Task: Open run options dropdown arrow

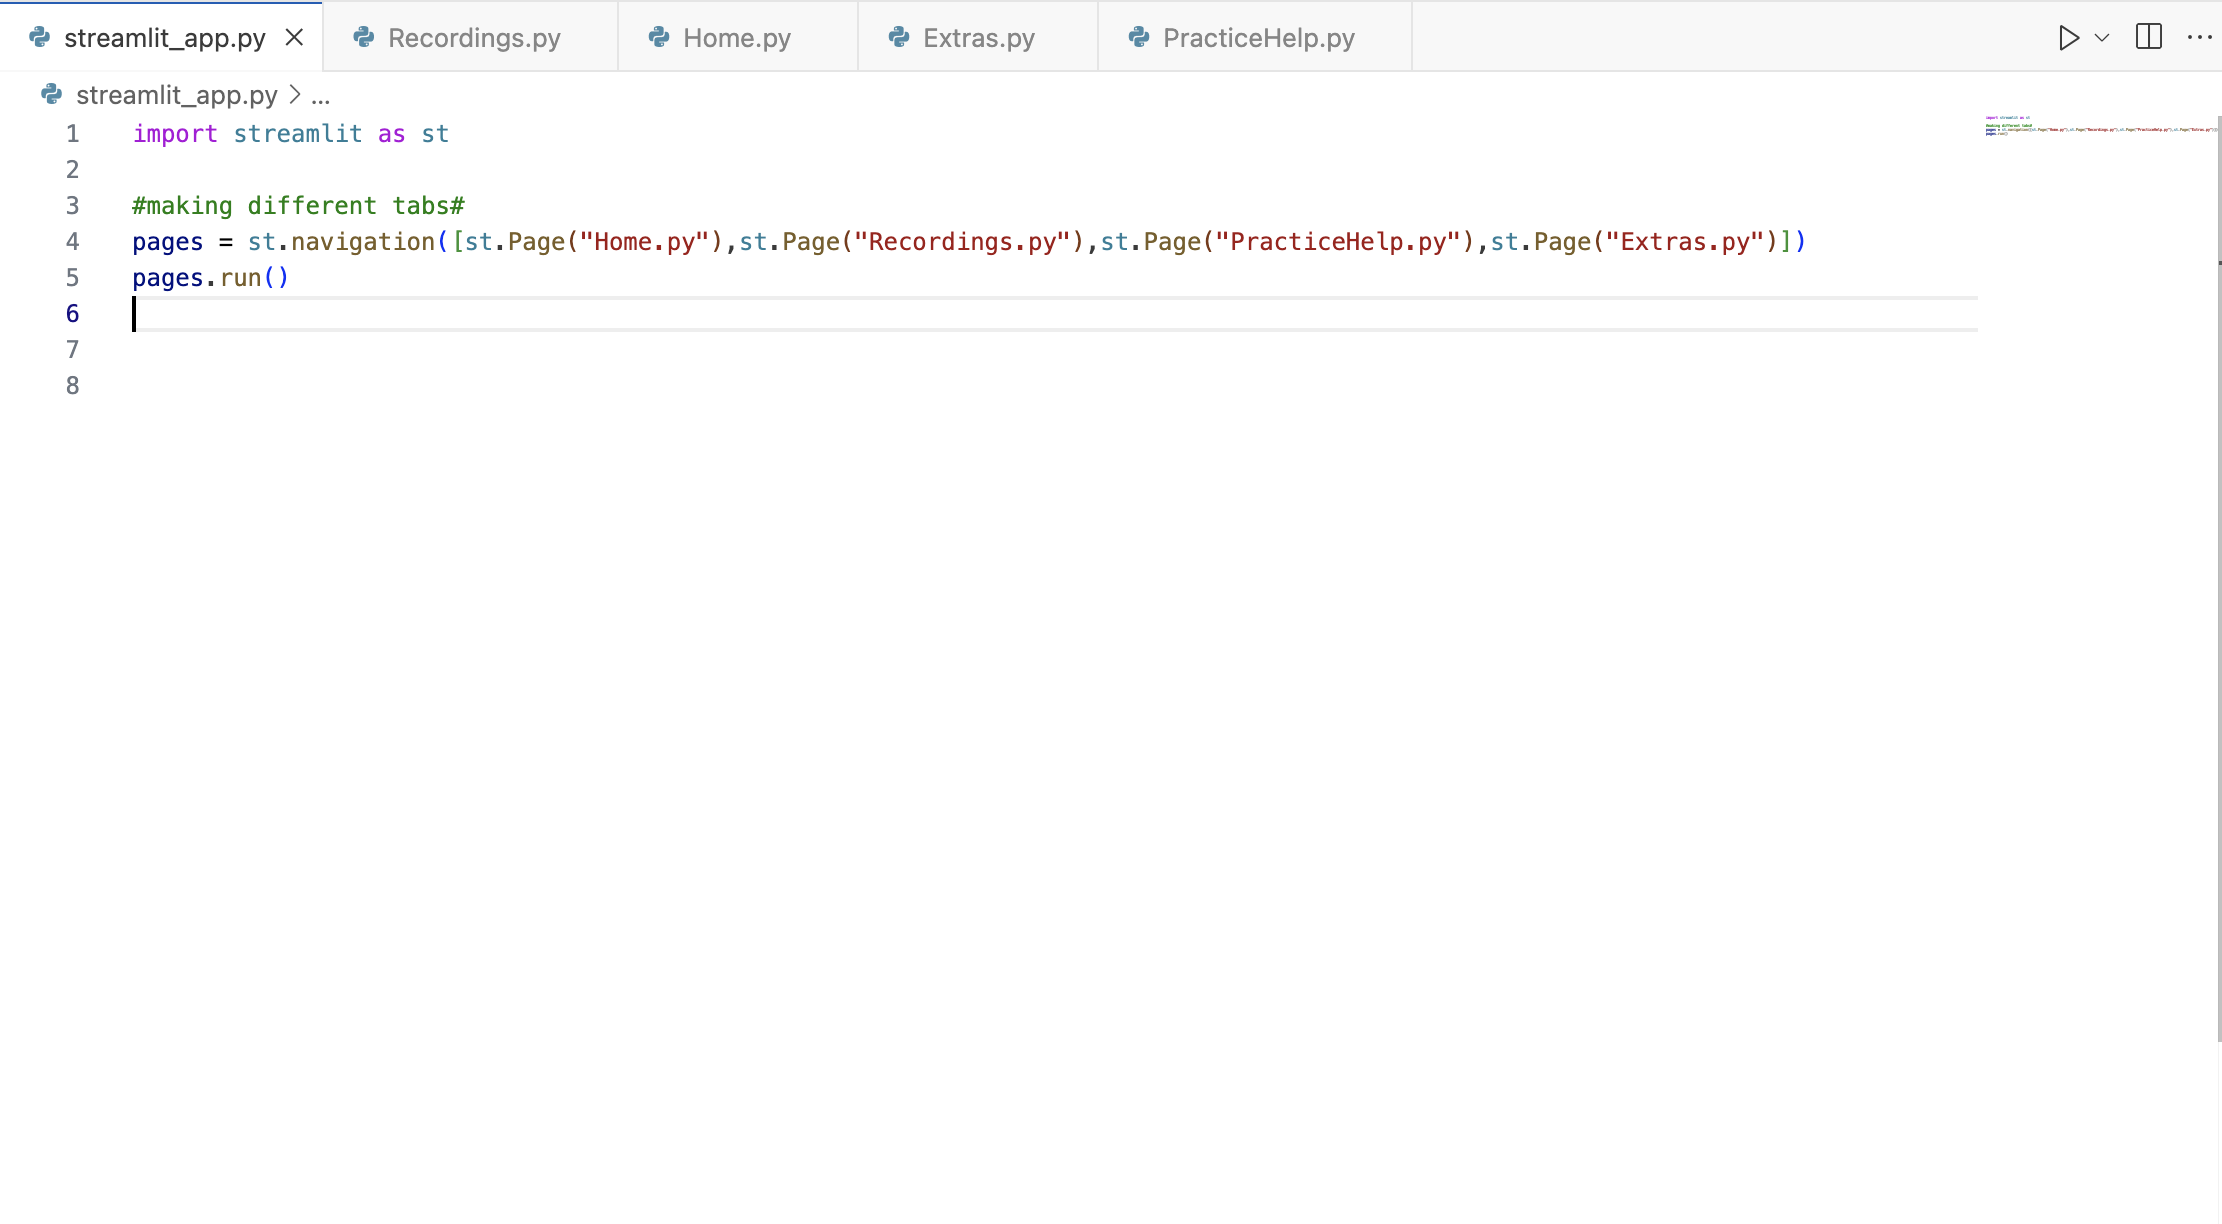Action: [2102, 38]
